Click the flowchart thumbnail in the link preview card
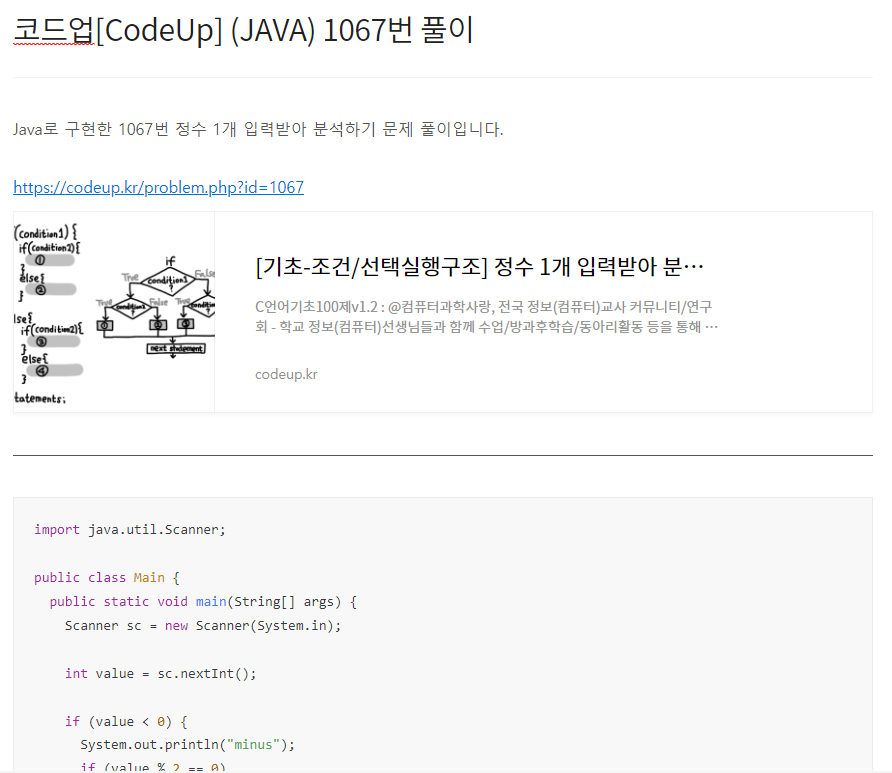The width and height of the screenshot is (892, 773). (114, 312)
